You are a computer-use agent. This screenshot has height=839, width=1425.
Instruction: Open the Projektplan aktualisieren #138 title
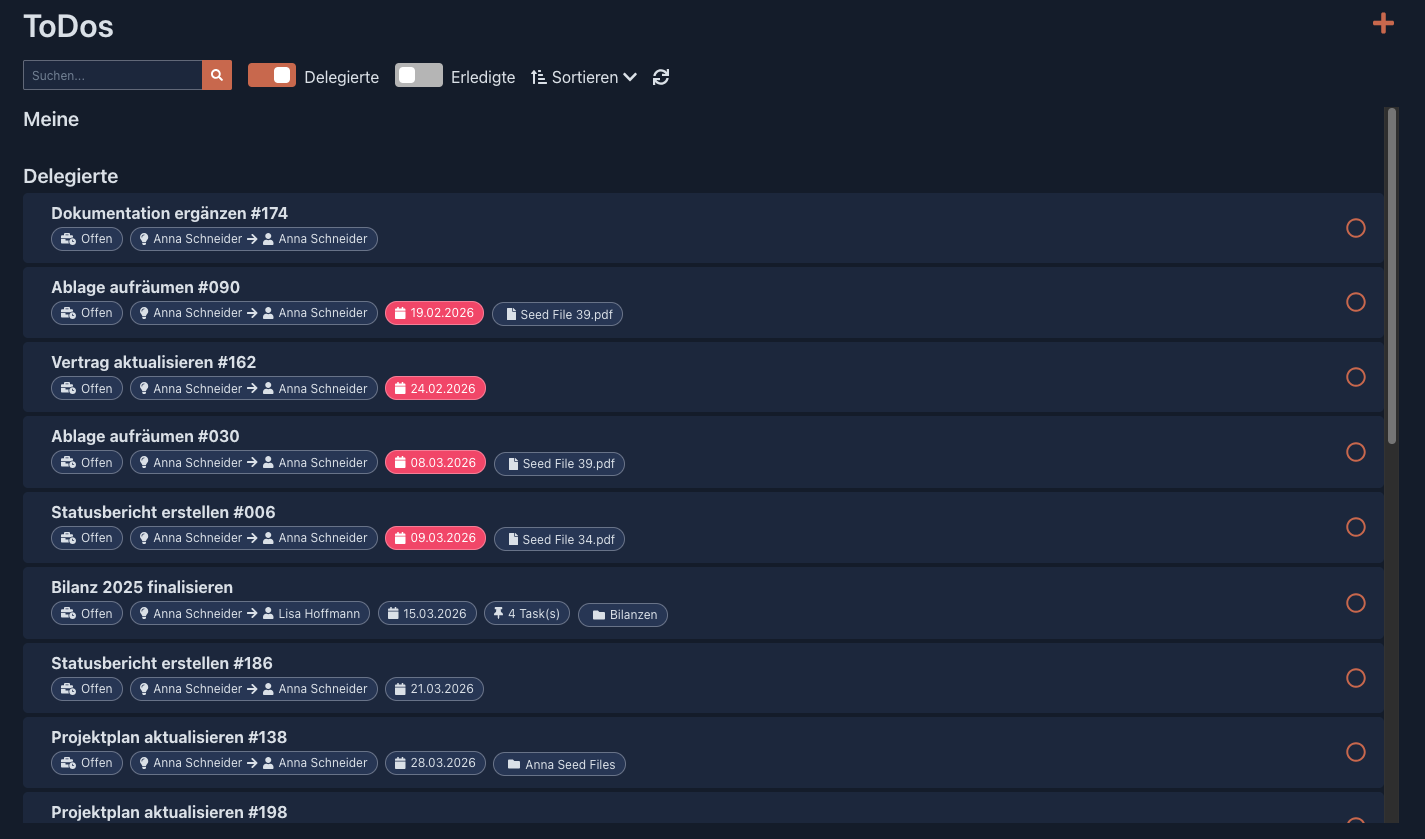pyautogui.click(x=169, y=737)
